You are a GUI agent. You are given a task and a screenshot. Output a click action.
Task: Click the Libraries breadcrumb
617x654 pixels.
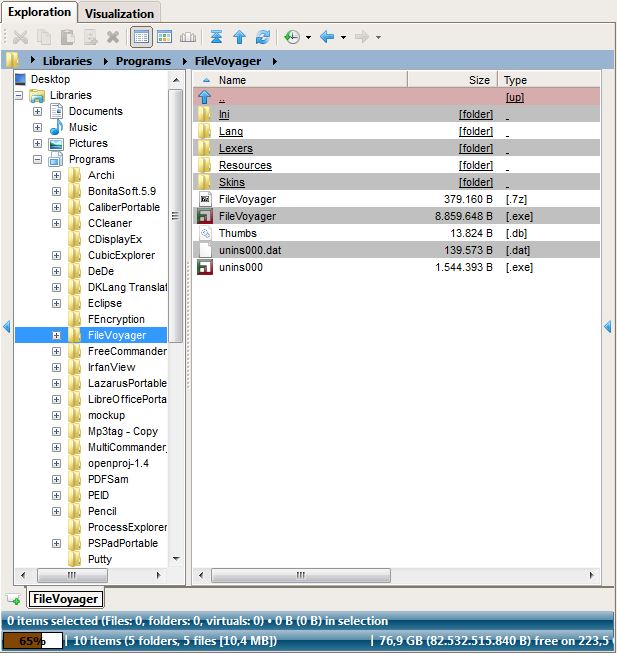pyautogui.click(x=67, y=61)
